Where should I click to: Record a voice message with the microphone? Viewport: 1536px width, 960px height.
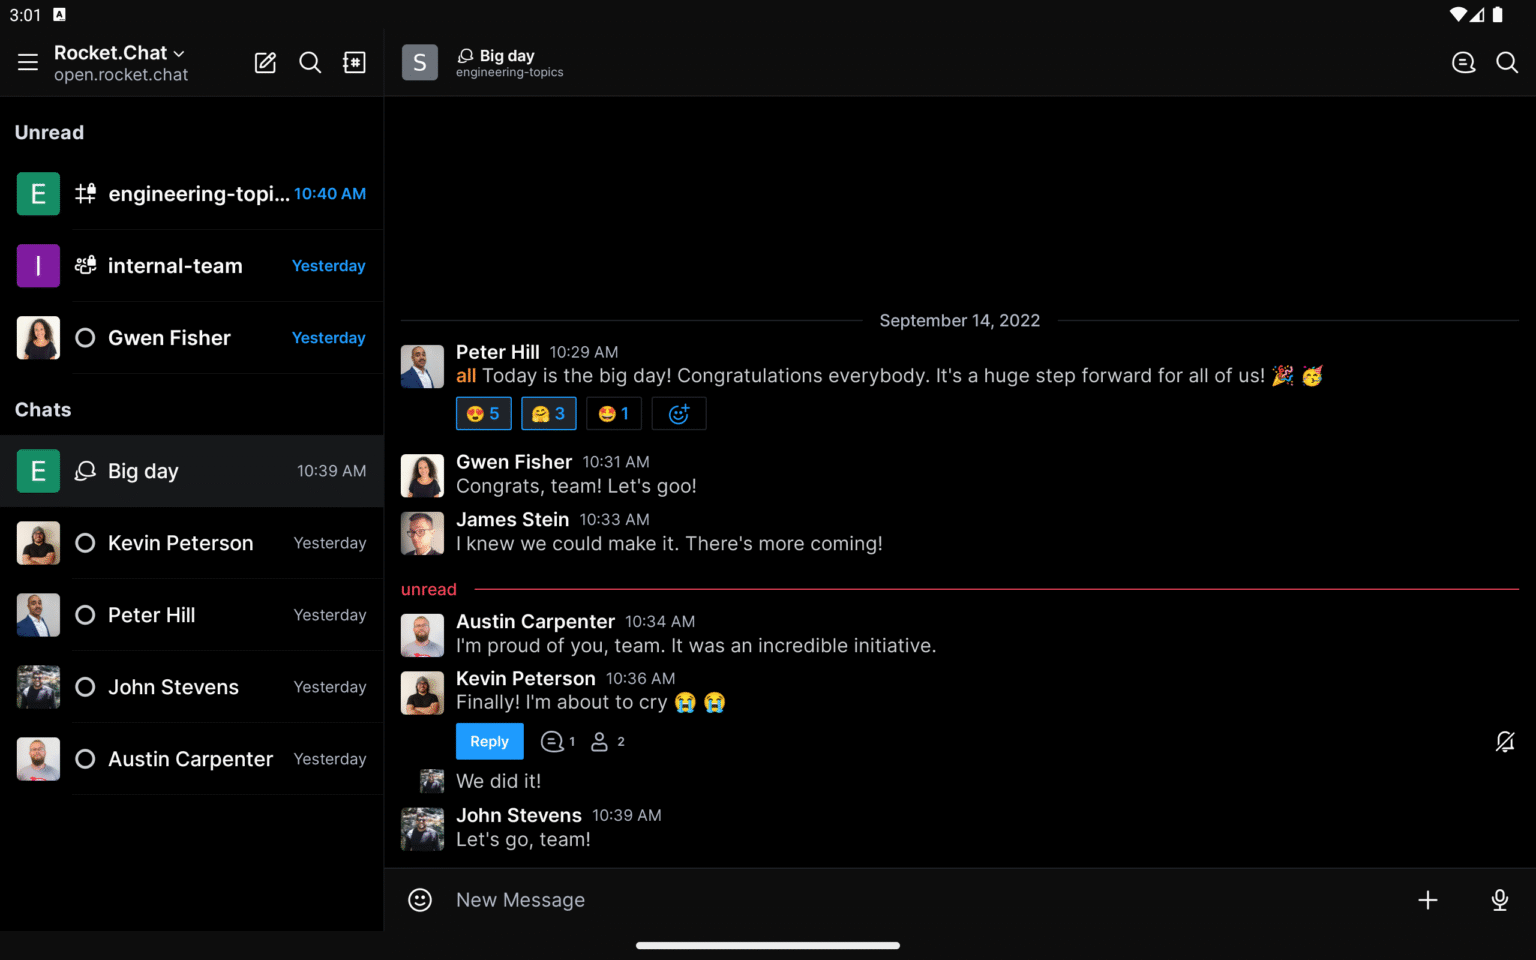click(x=1499, y=899)
